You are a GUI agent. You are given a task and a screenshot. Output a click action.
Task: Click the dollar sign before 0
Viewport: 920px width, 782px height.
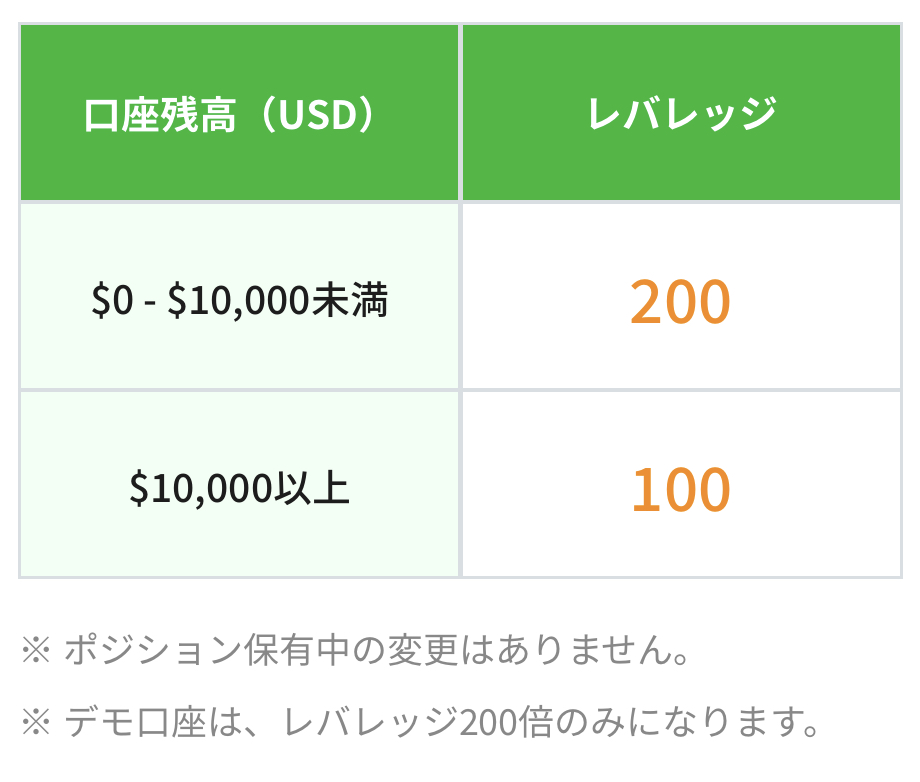click(100, 300)
